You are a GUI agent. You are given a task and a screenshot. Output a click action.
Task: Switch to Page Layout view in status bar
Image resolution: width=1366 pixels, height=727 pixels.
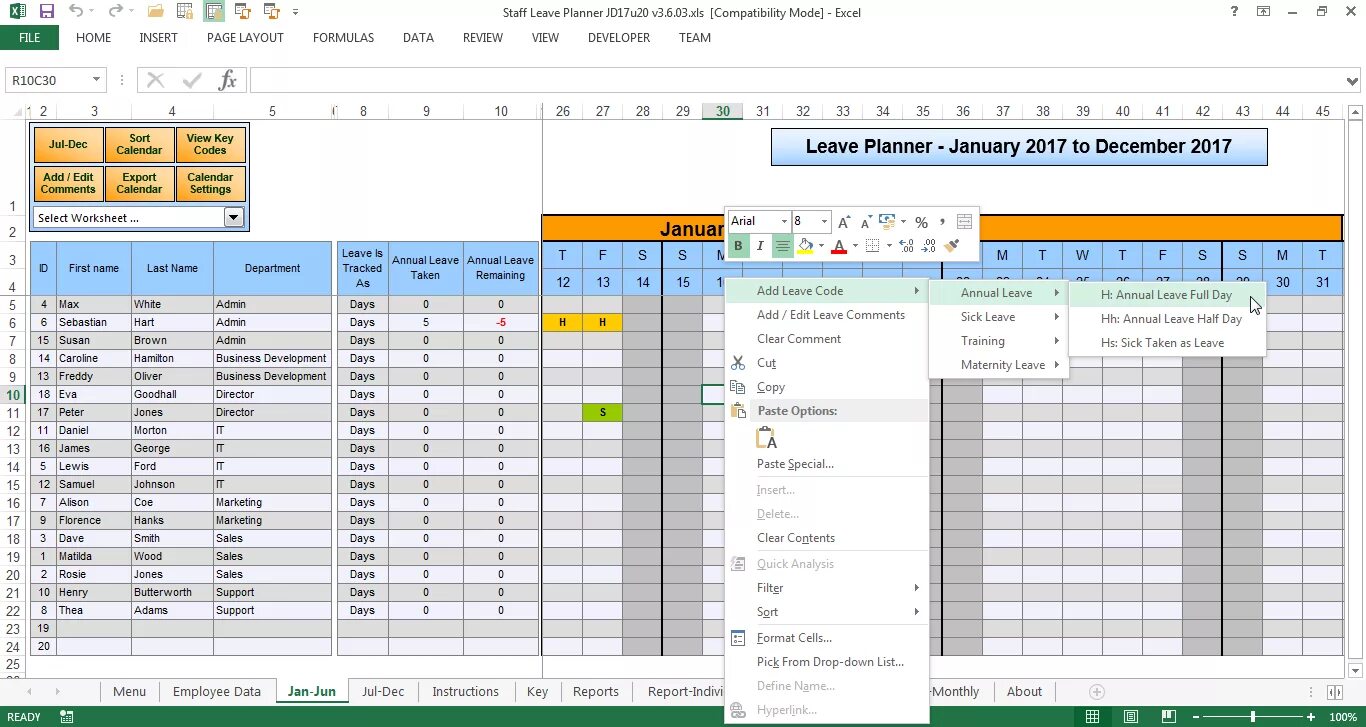[1129, 717]
